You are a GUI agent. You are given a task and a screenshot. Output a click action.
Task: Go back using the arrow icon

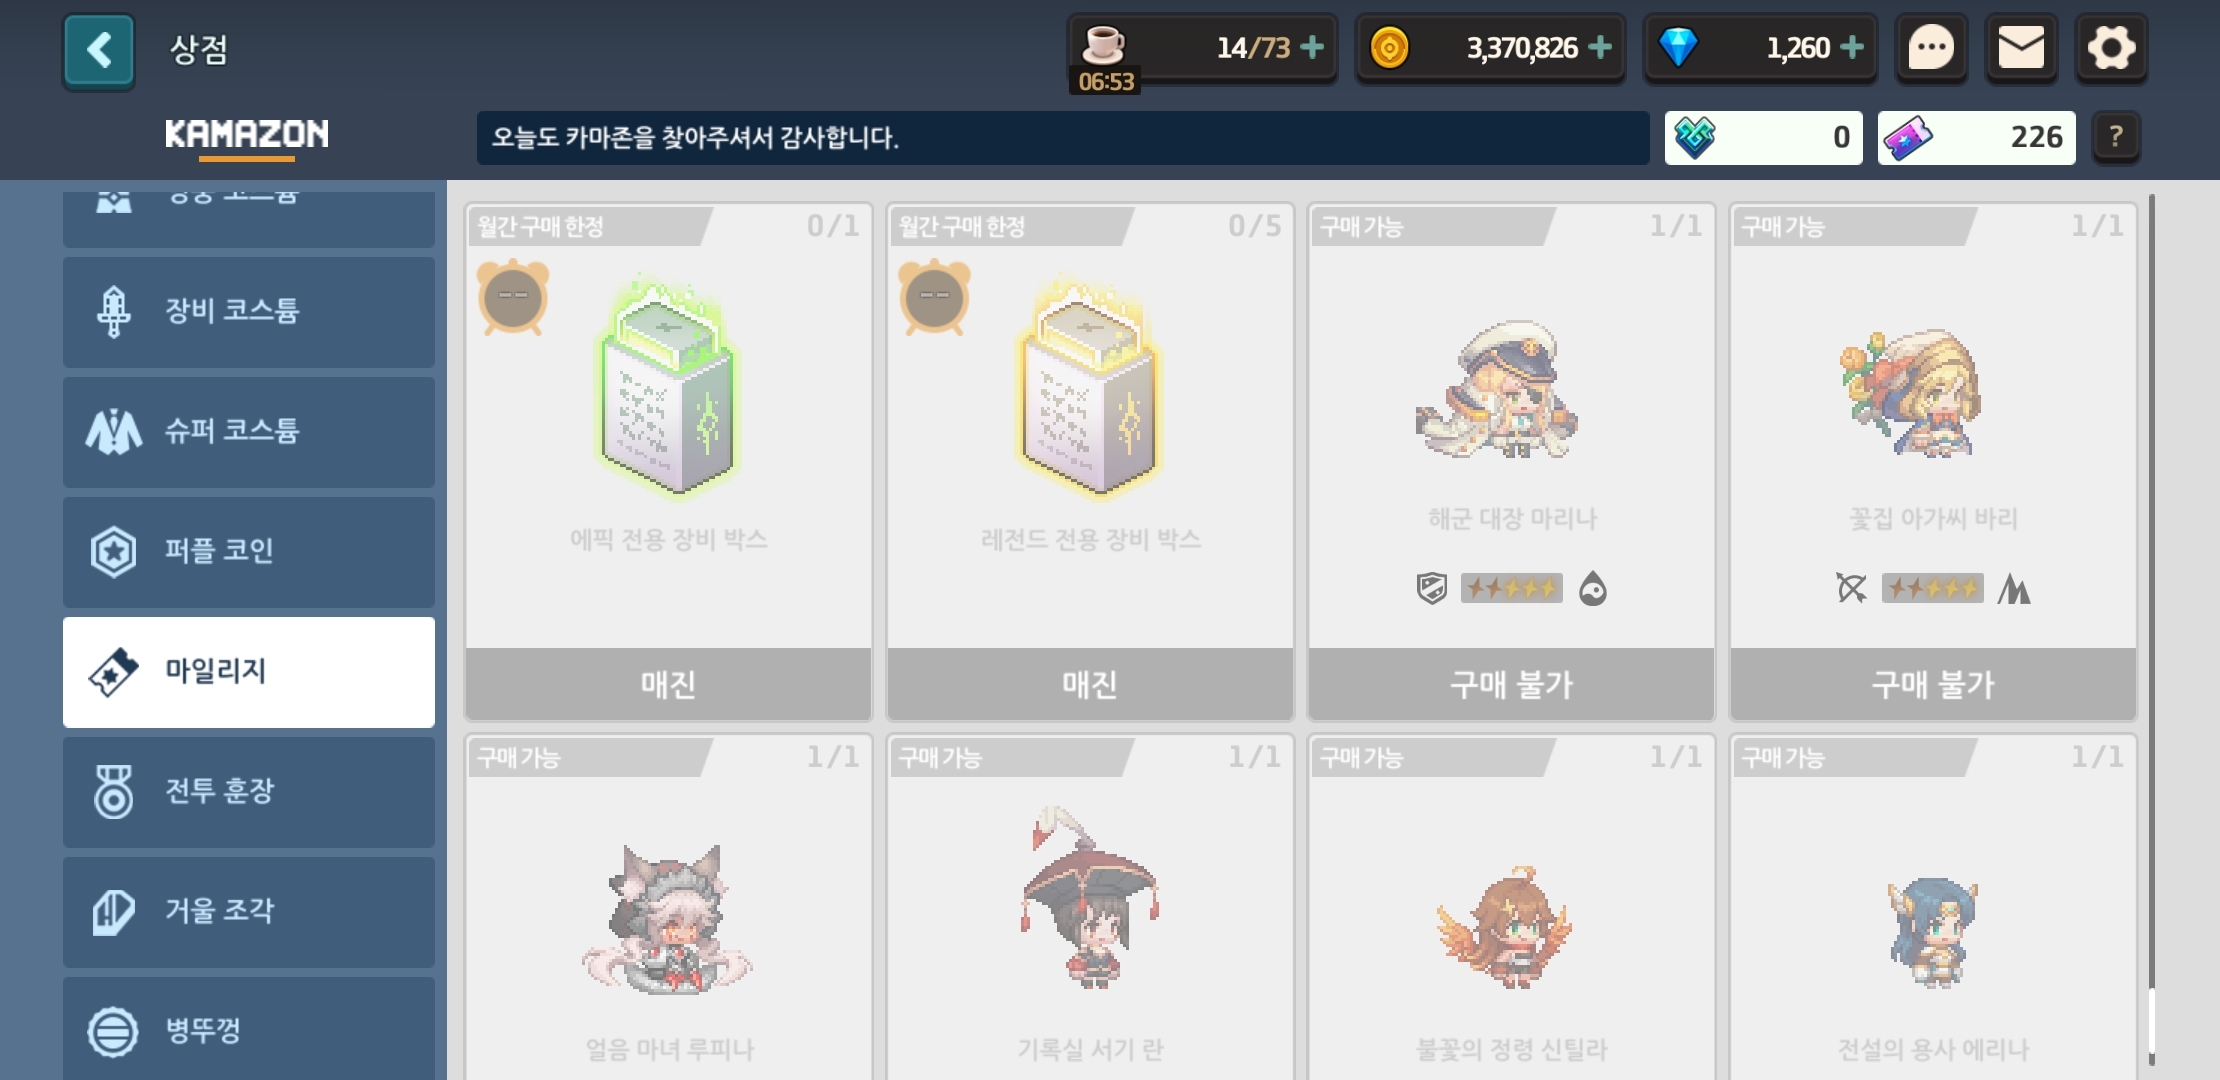98,50
